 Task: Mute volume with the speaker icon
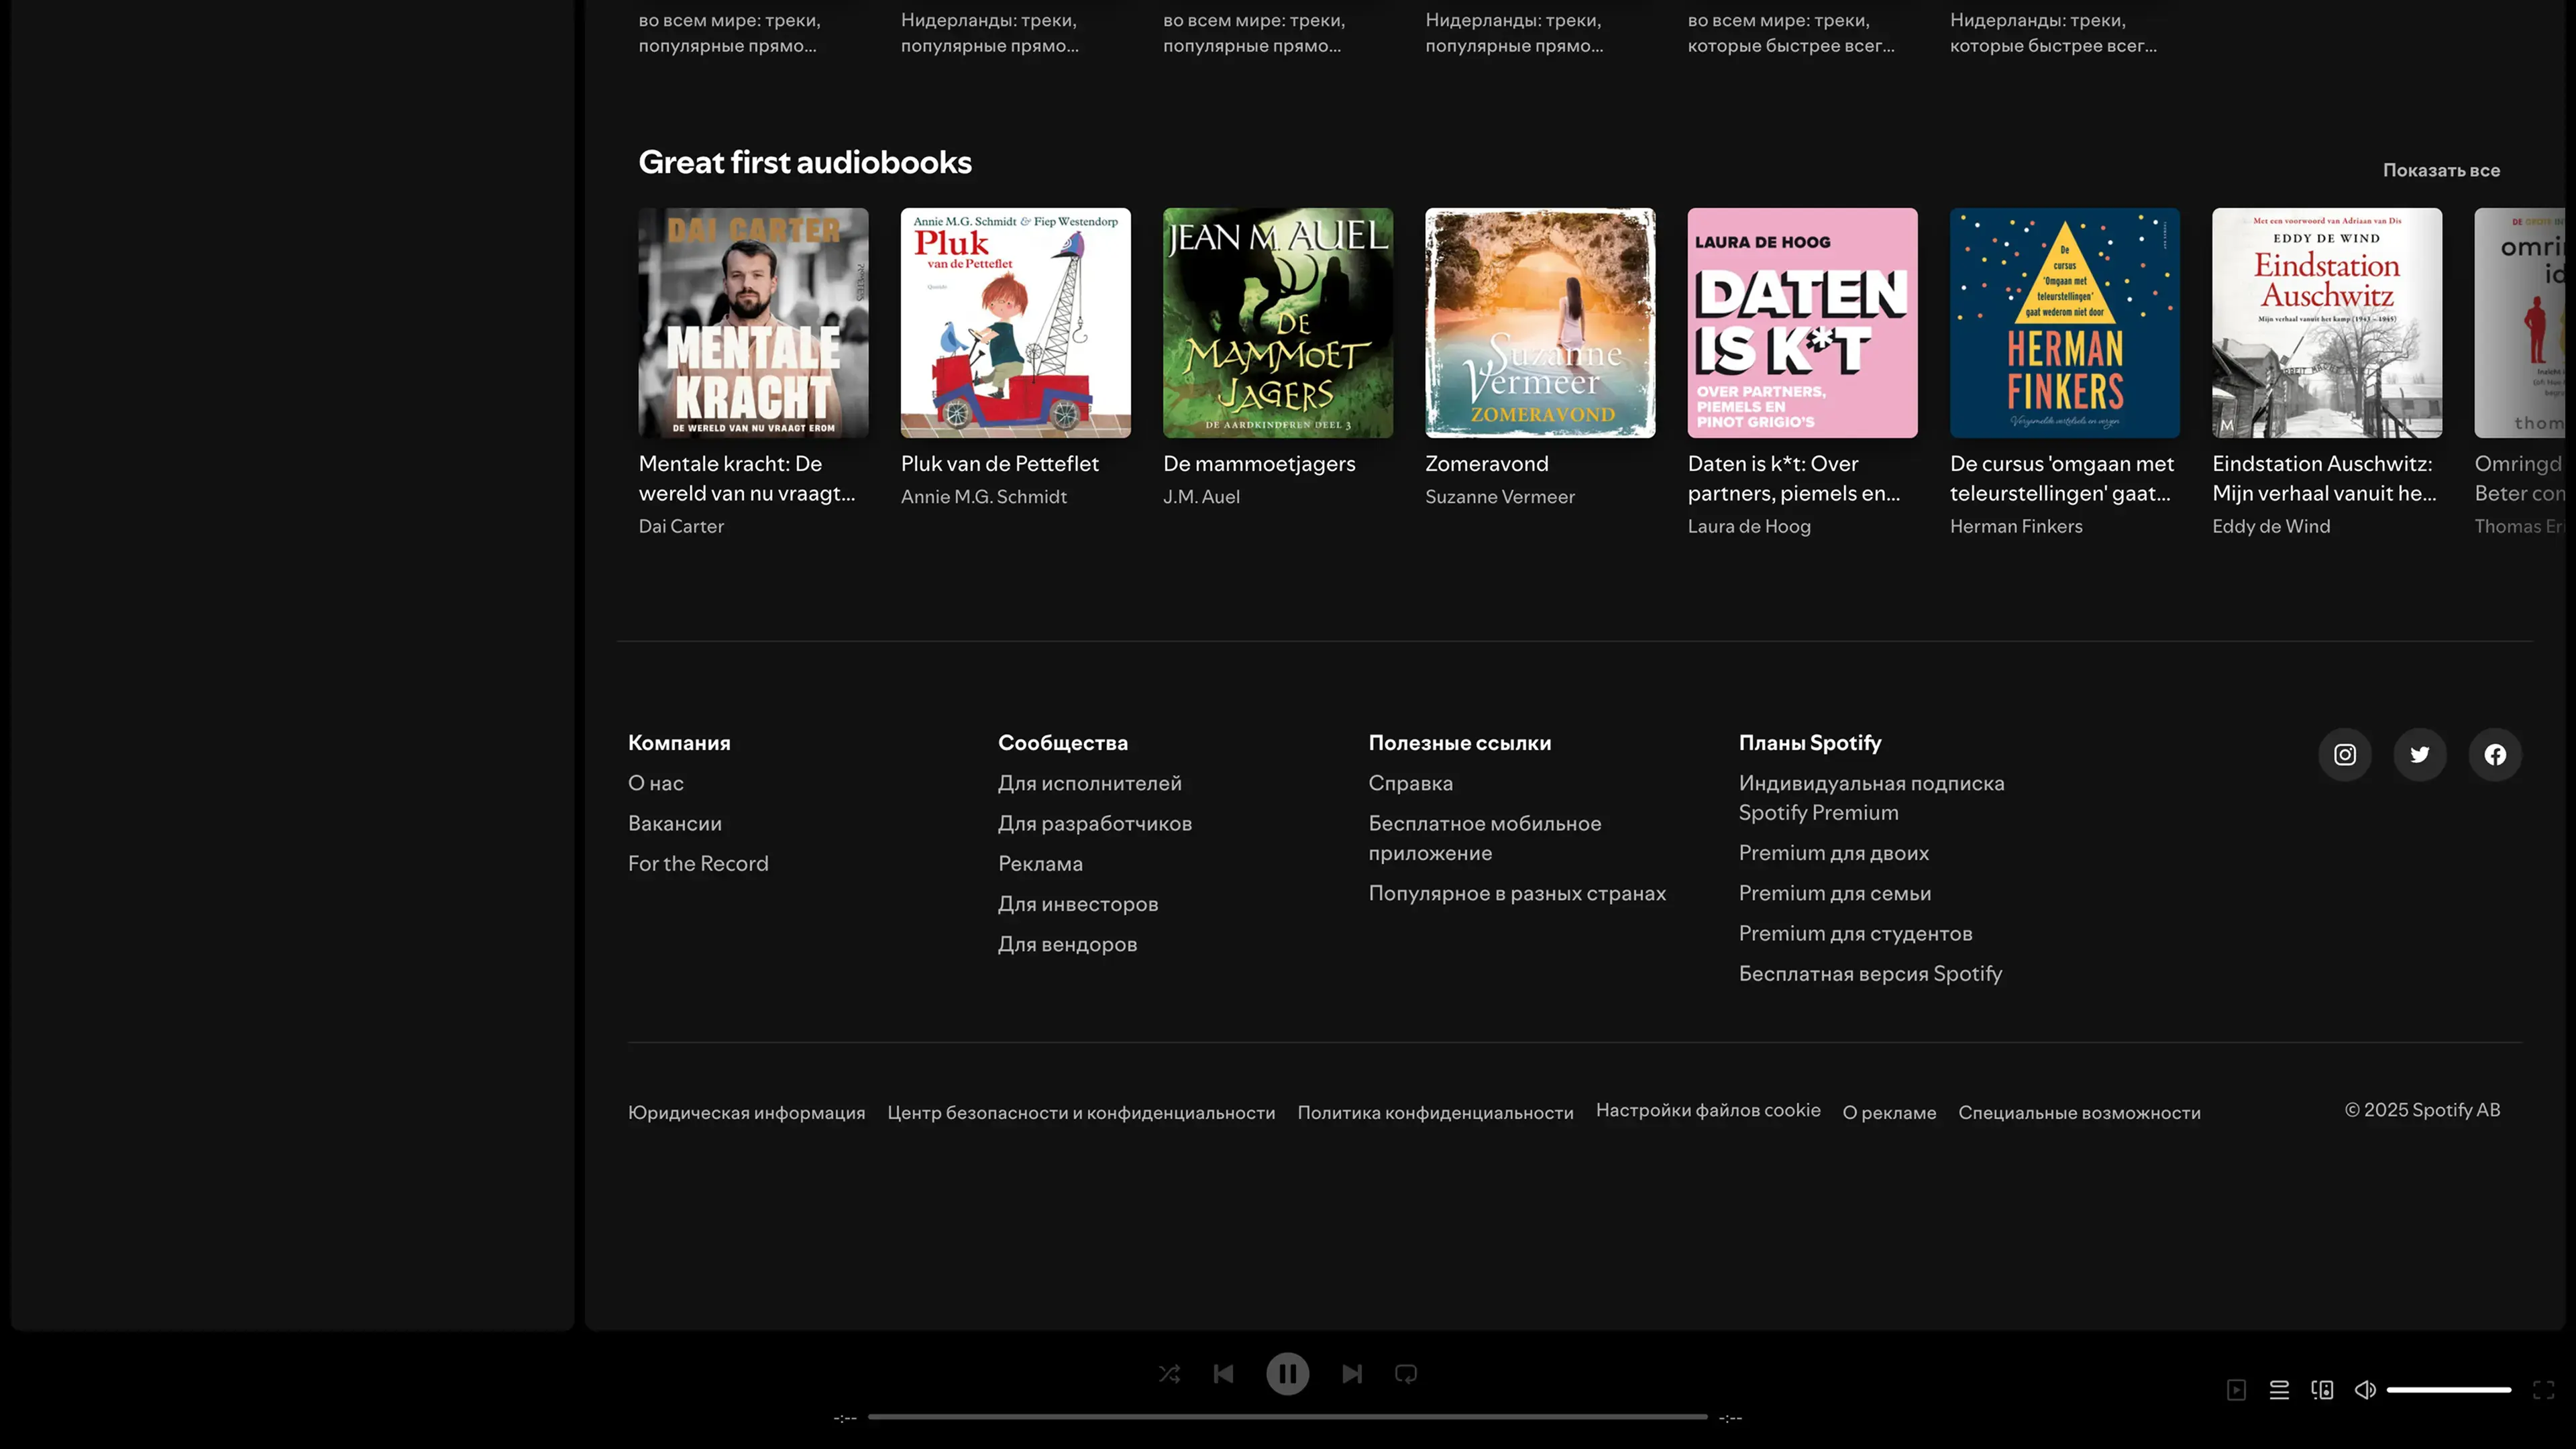coord(2365,1390)
